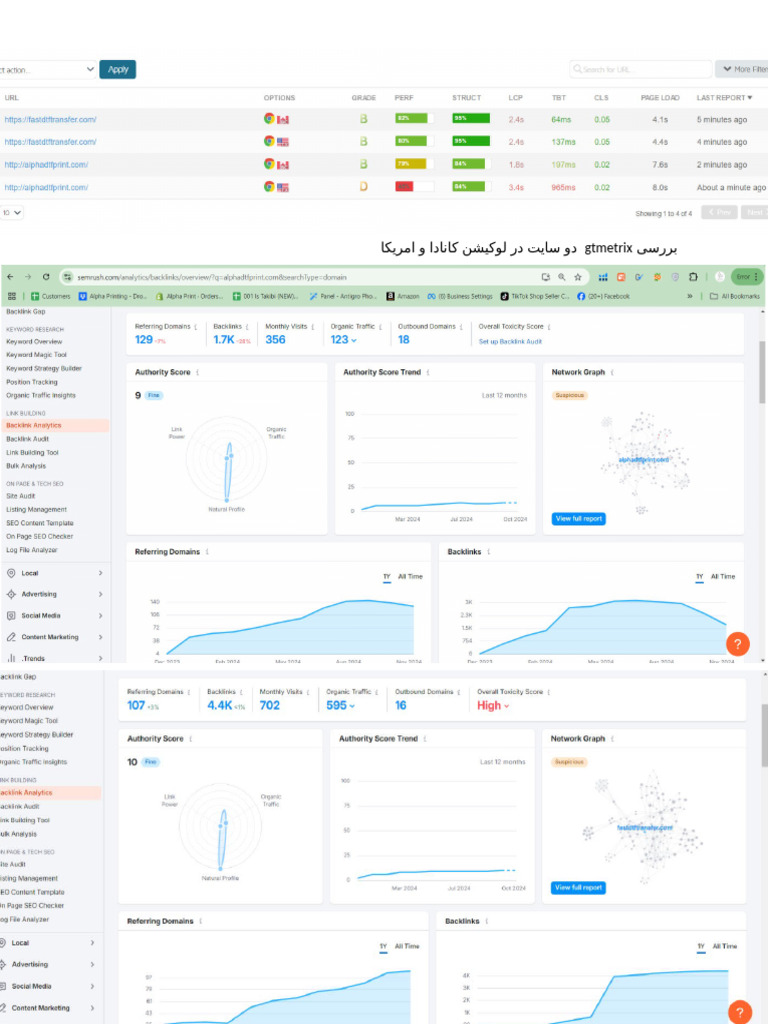Screen dimensions: 768x1024
Task: Open the TikTok Shop Seller bookmark
Action: pyautogui.click(x=534, y=296)
